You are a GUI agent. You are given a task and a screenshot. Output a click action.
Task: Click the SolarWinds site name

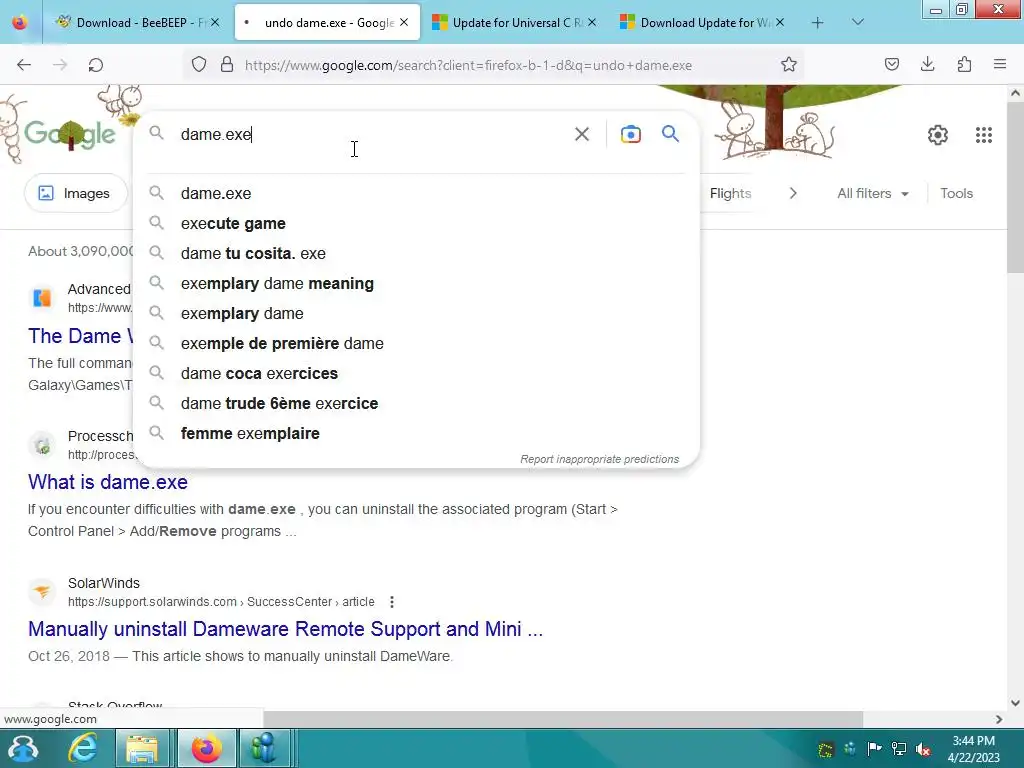104,583
